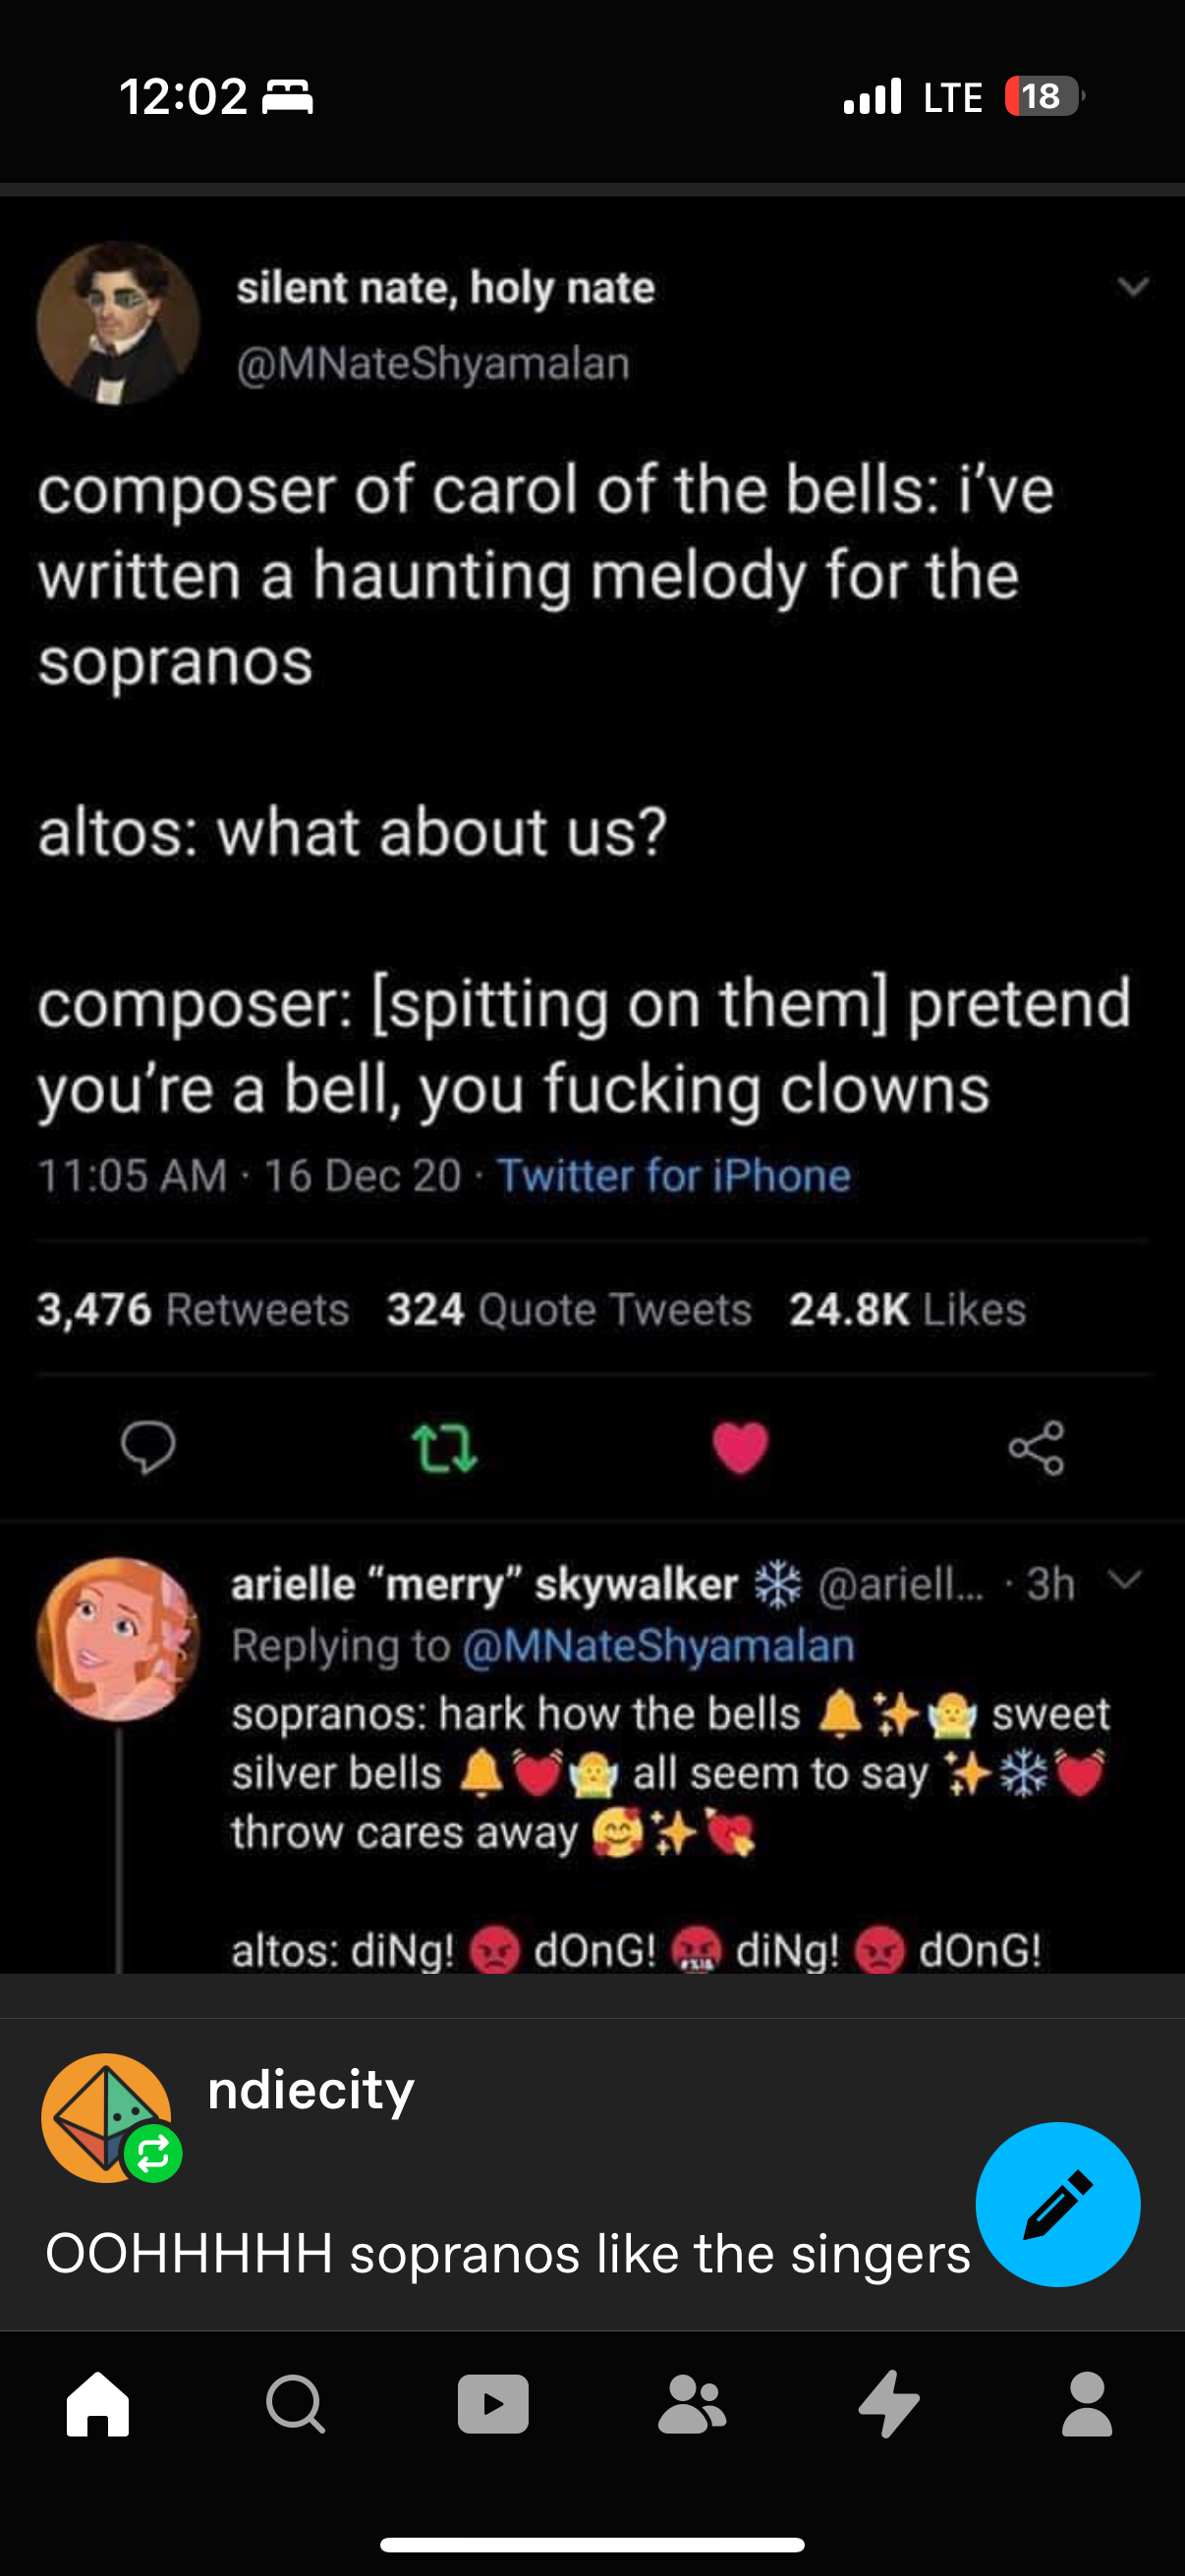Viewport: 1185px width, 2576px height.
Task: Tap ndiecity's avatar with reblog badge
Action: 107,2117
